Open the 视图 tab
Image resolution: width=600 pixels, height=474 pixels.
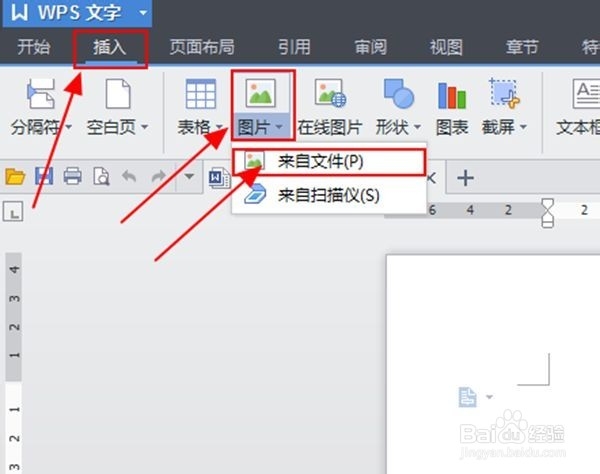(446, 47)
